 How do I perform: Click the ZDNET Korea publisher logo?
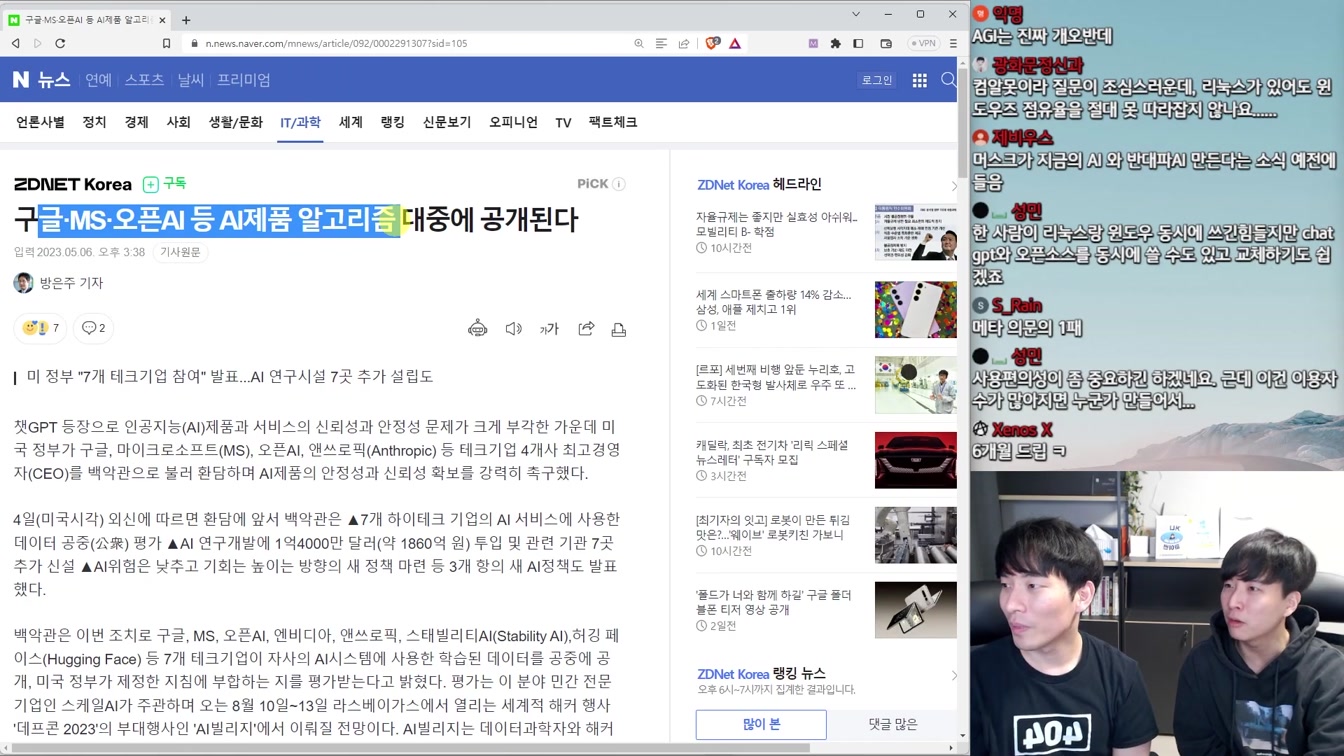coord(73,184)
